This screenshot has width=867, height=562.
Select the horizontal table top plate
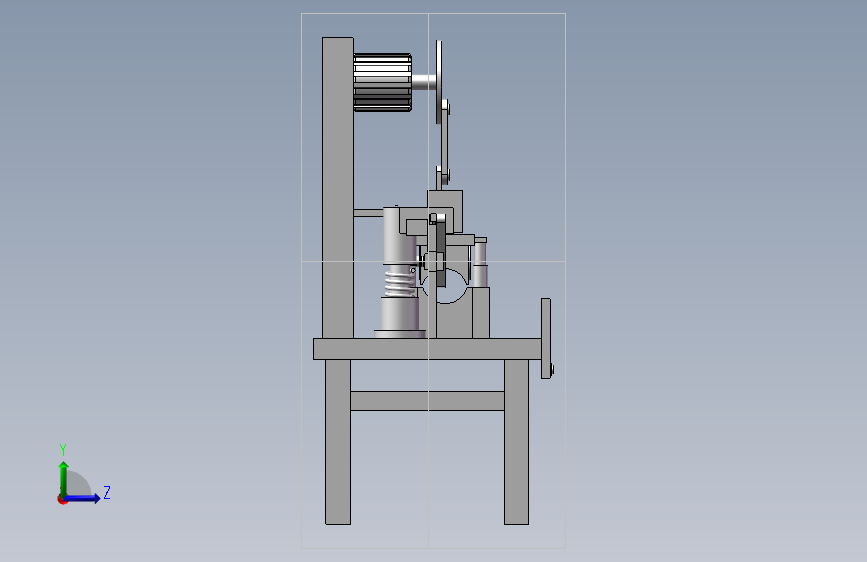(x=427, y=349)
